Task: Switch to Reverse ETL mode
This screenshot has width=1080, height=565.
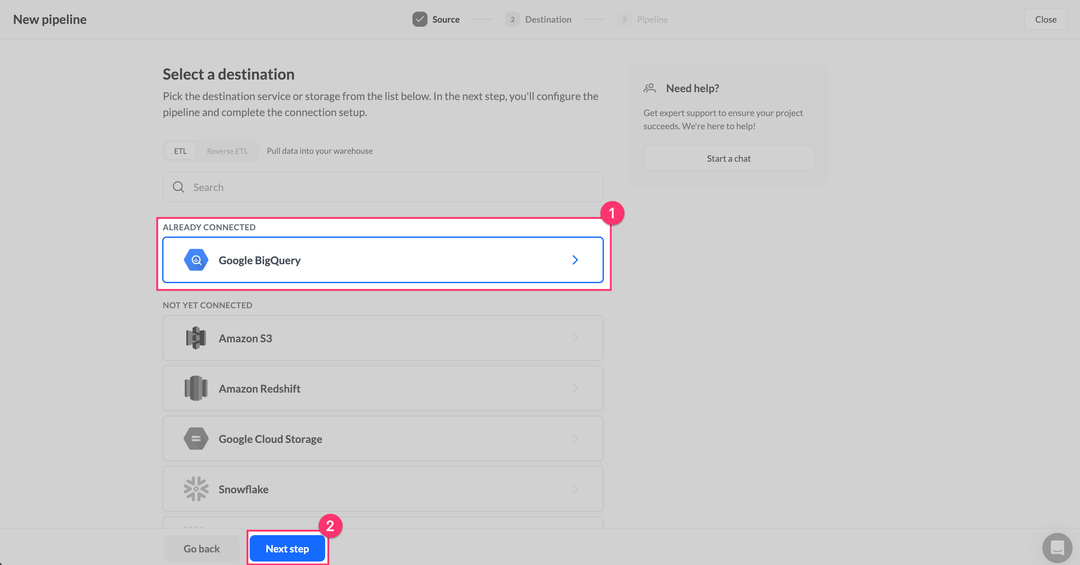Action: [227, 151]
